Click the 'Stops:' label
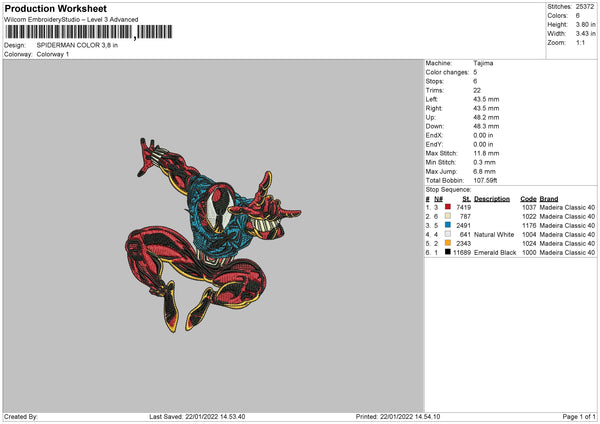600x424 pixels. coord(435,82)
